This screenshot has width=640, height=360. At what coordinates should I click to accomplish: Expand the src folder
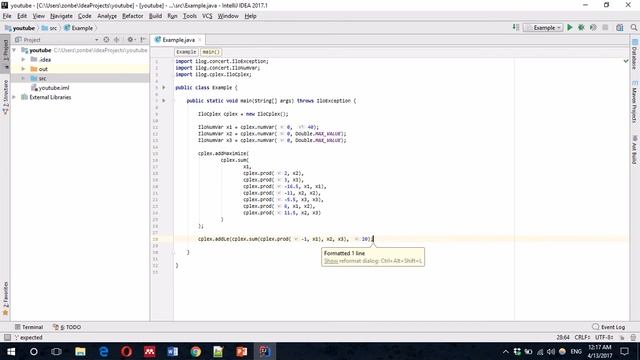click(23, 78)
